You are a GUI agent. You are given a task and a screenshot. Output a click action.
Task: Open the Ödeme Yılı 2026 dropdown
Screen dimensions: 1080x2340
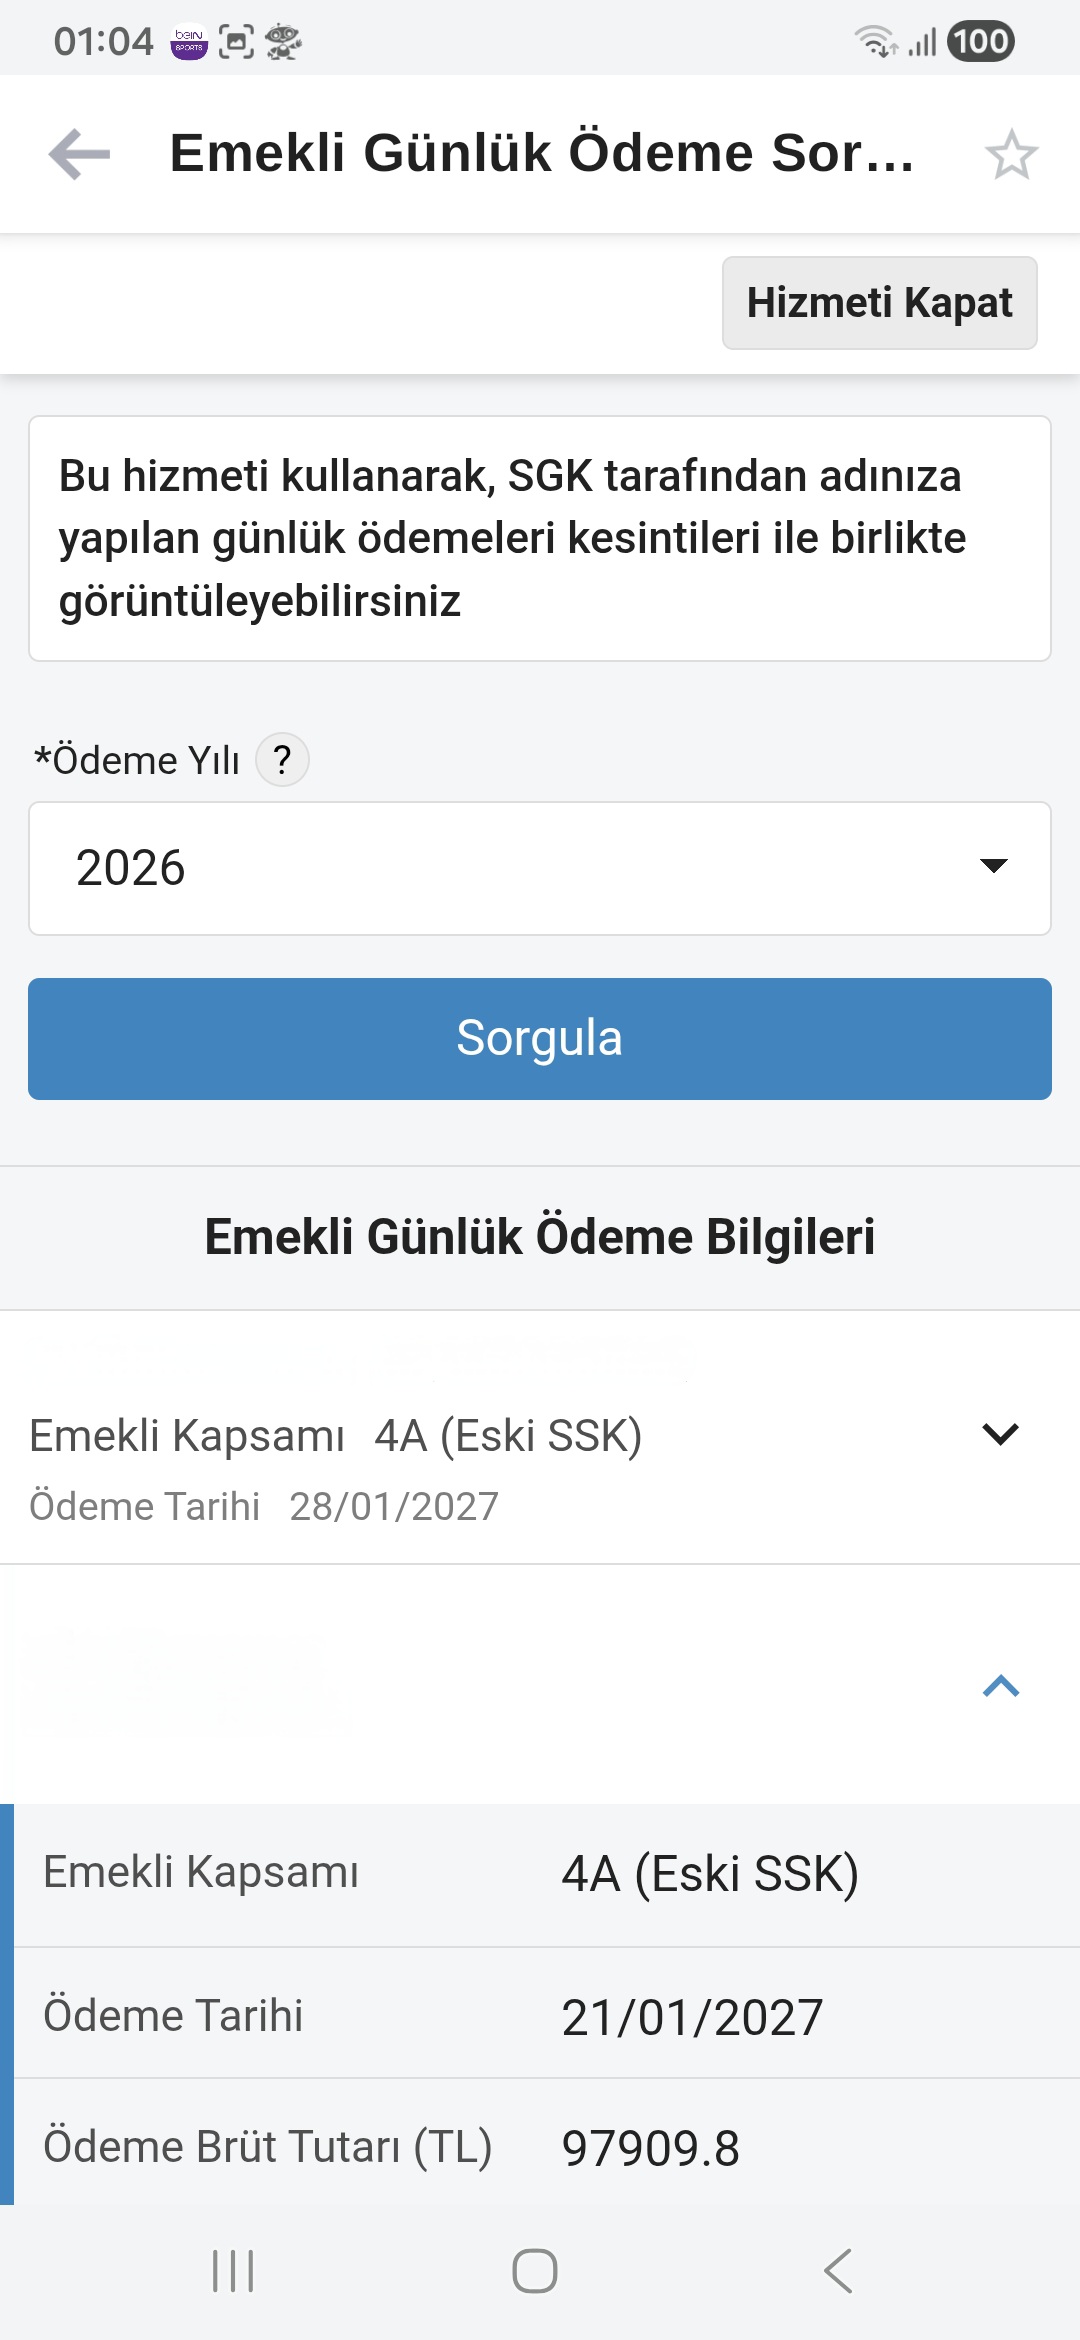click(x=540, y=868)
